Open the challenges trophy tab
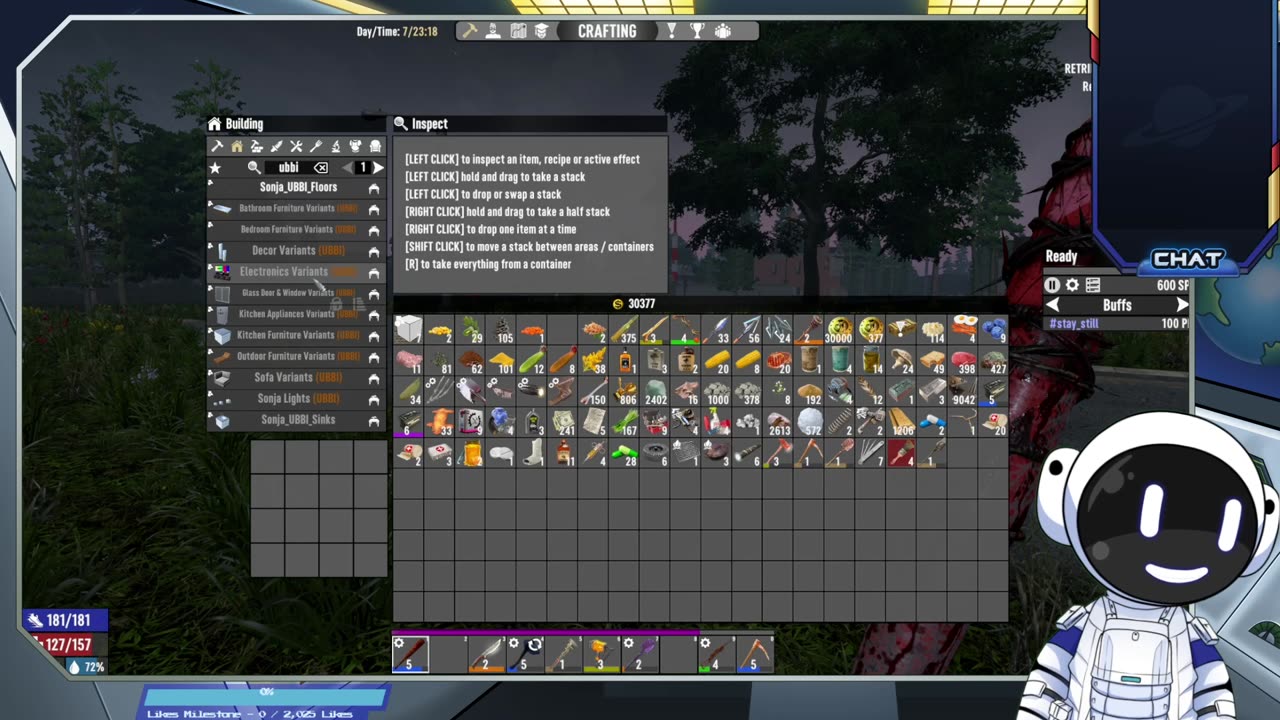 coord(697,31)
